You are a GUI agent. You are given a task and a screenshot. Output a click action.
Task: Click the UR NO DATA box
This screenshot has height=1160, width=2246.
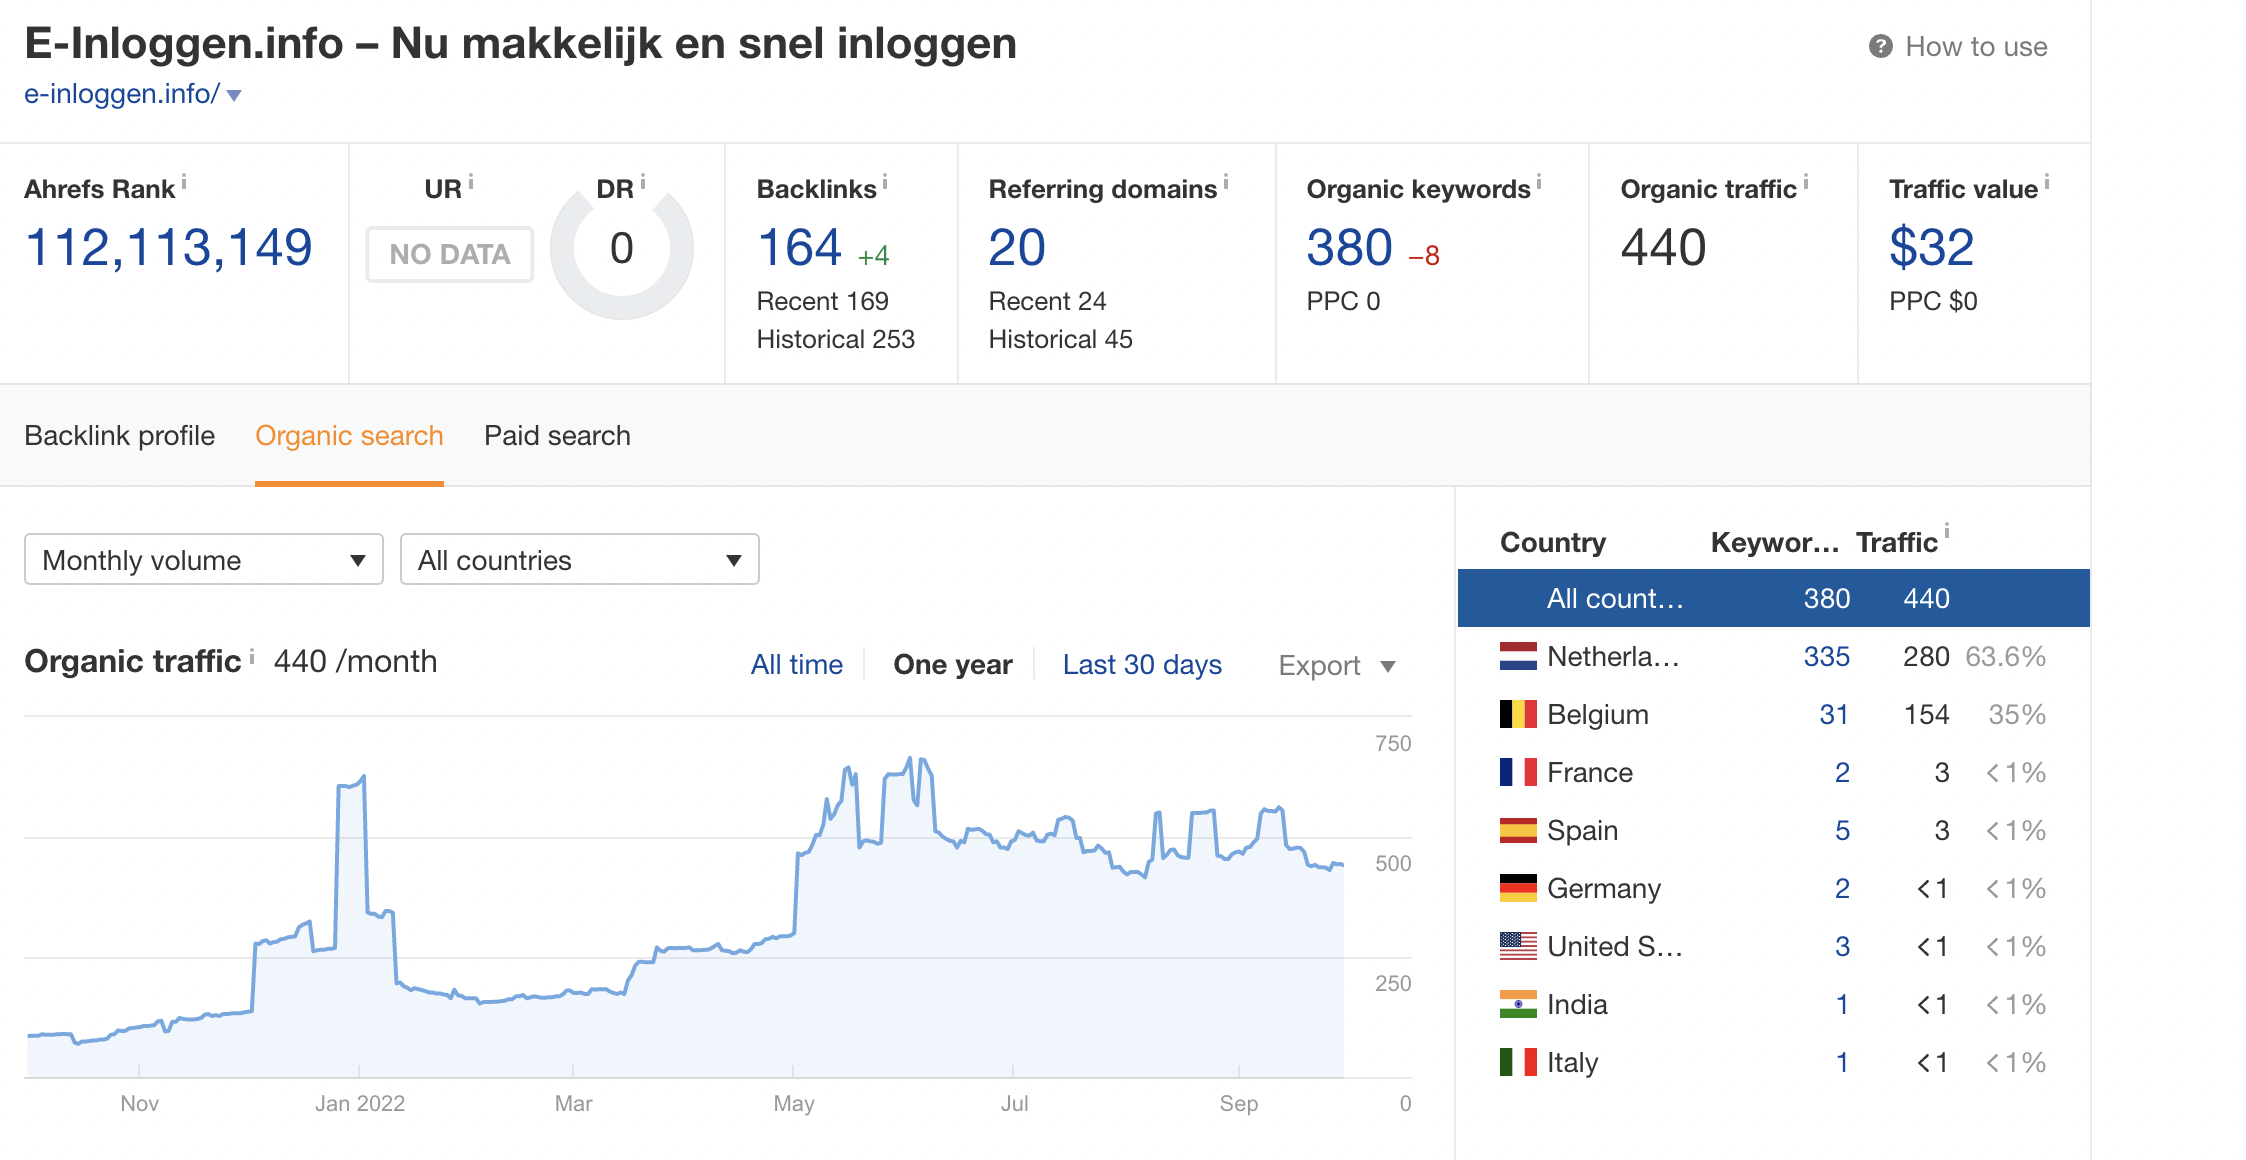click(x=450, y=254)
